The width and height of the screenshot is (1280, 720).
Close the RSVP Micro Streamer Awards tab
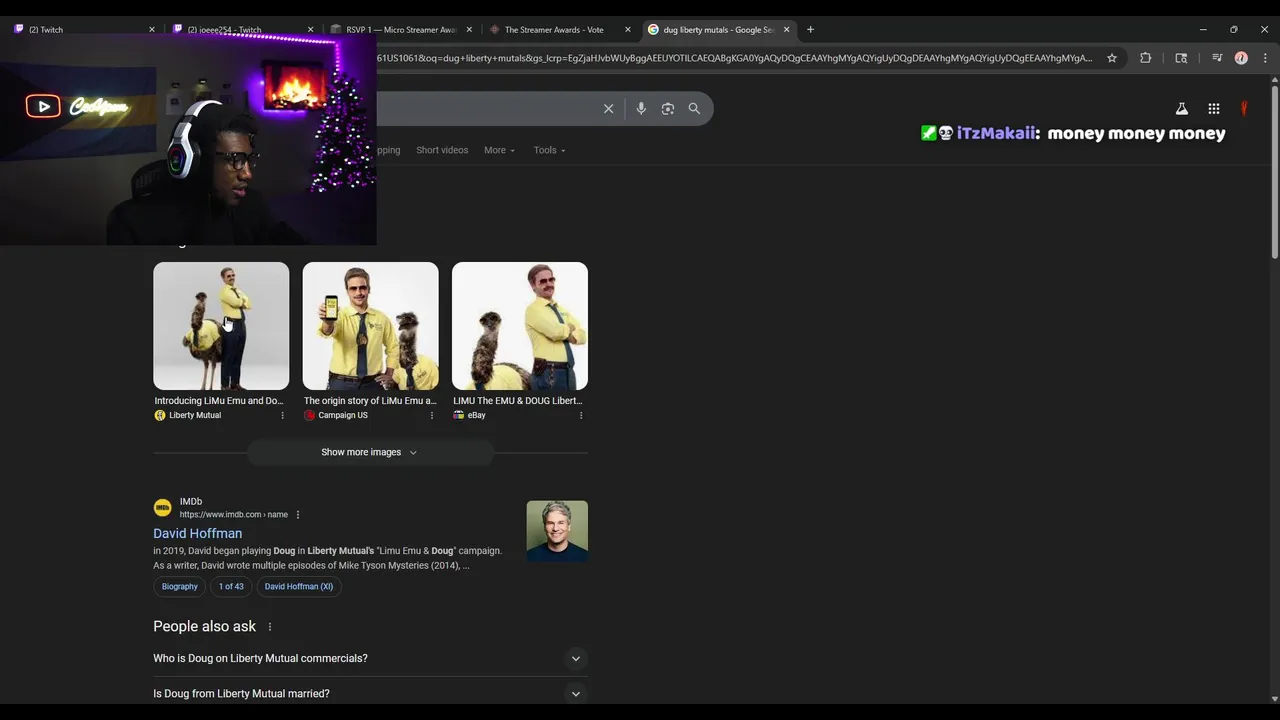coord(469,30)
